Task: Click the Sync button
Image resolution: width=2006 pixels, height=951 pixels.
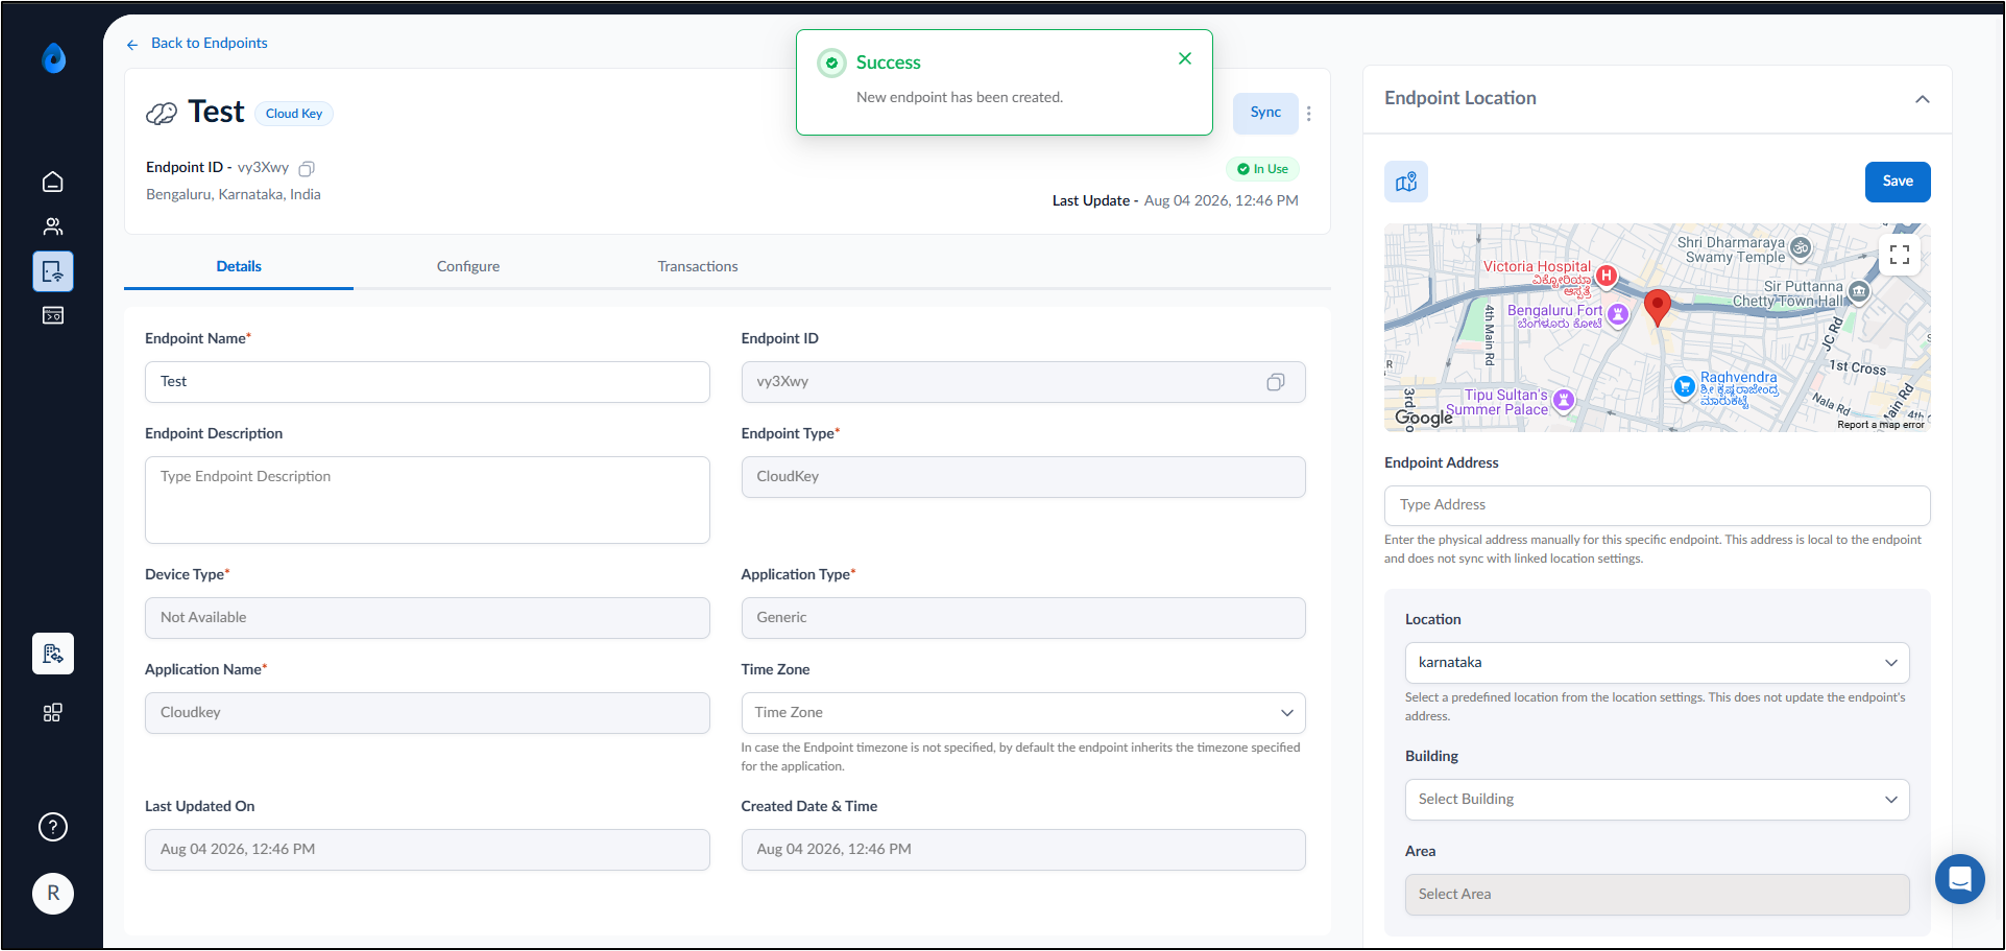Action: 1265,113
